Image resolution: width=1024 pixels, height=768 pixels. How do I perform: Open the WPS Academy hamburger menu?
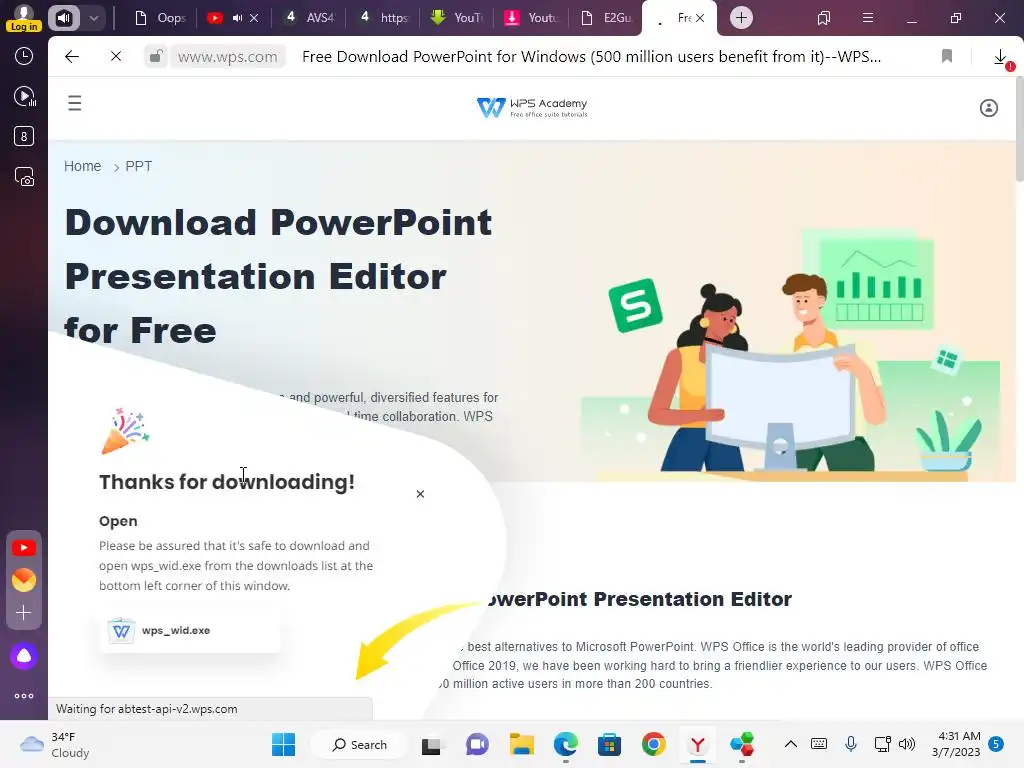75,103
